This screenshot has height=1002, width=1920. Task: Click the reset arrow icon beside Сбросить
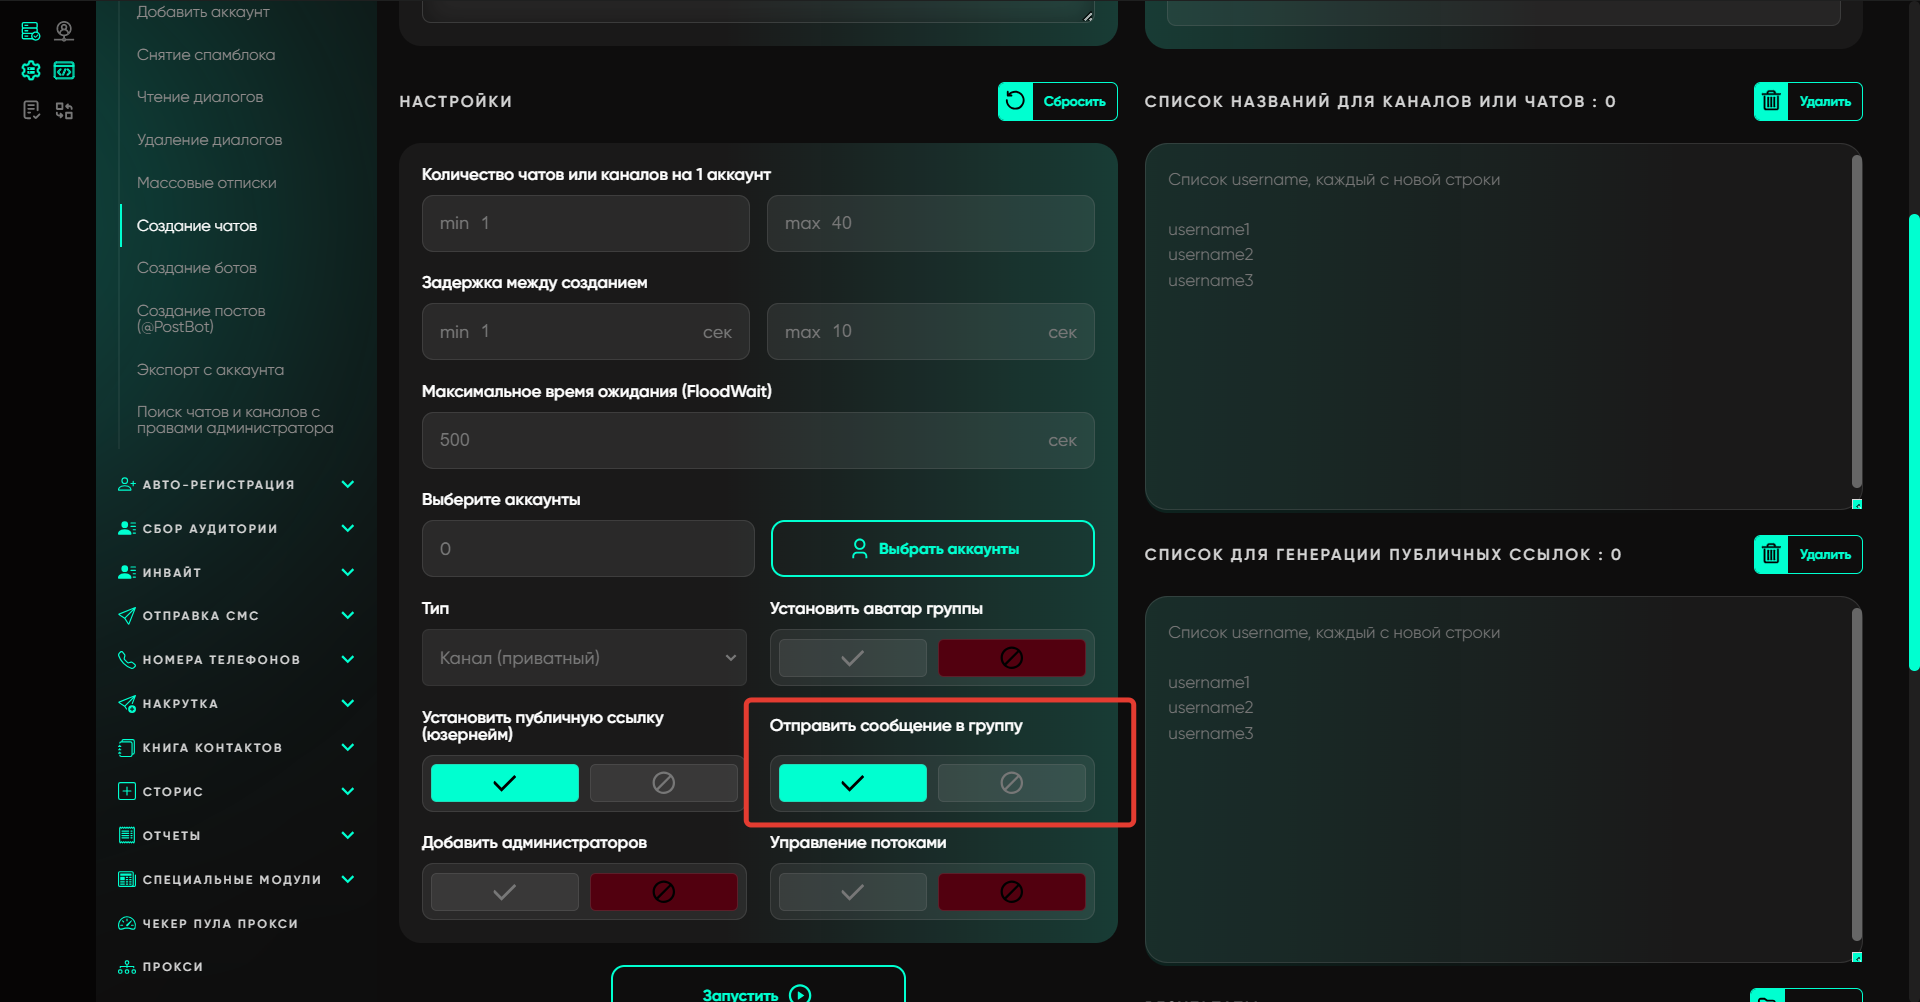pos(1015,101)
